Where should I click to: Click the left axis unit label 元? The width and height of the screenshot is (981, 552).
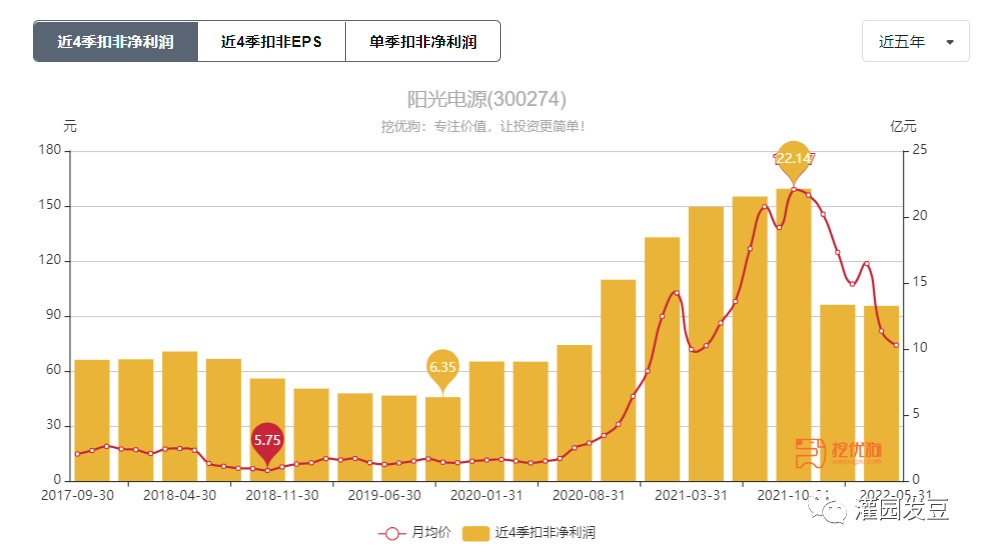click(69, 126)
